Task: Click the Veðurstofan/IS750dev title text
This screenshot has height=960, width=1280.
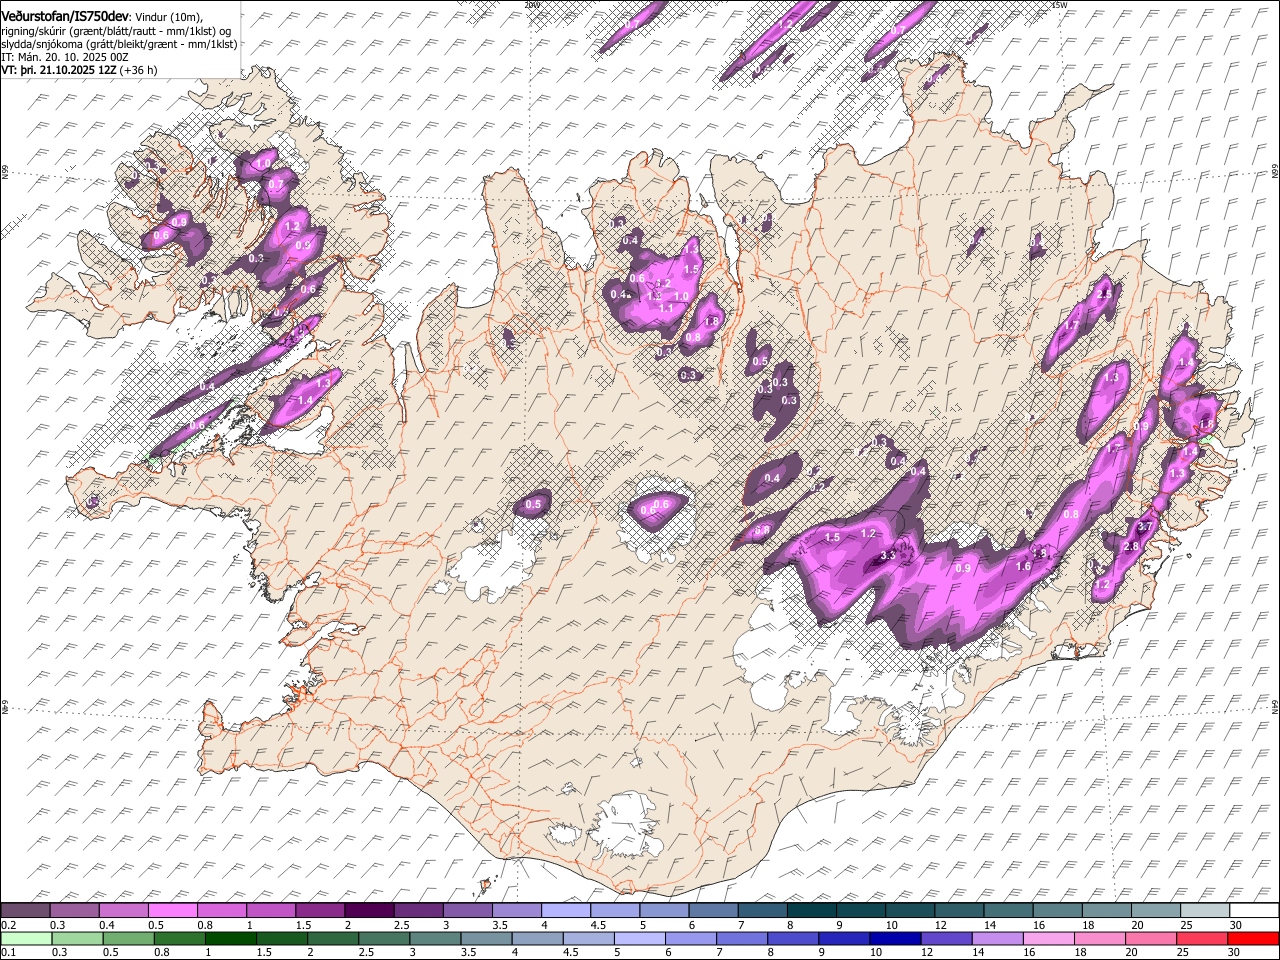Action: tap(65, 15)
